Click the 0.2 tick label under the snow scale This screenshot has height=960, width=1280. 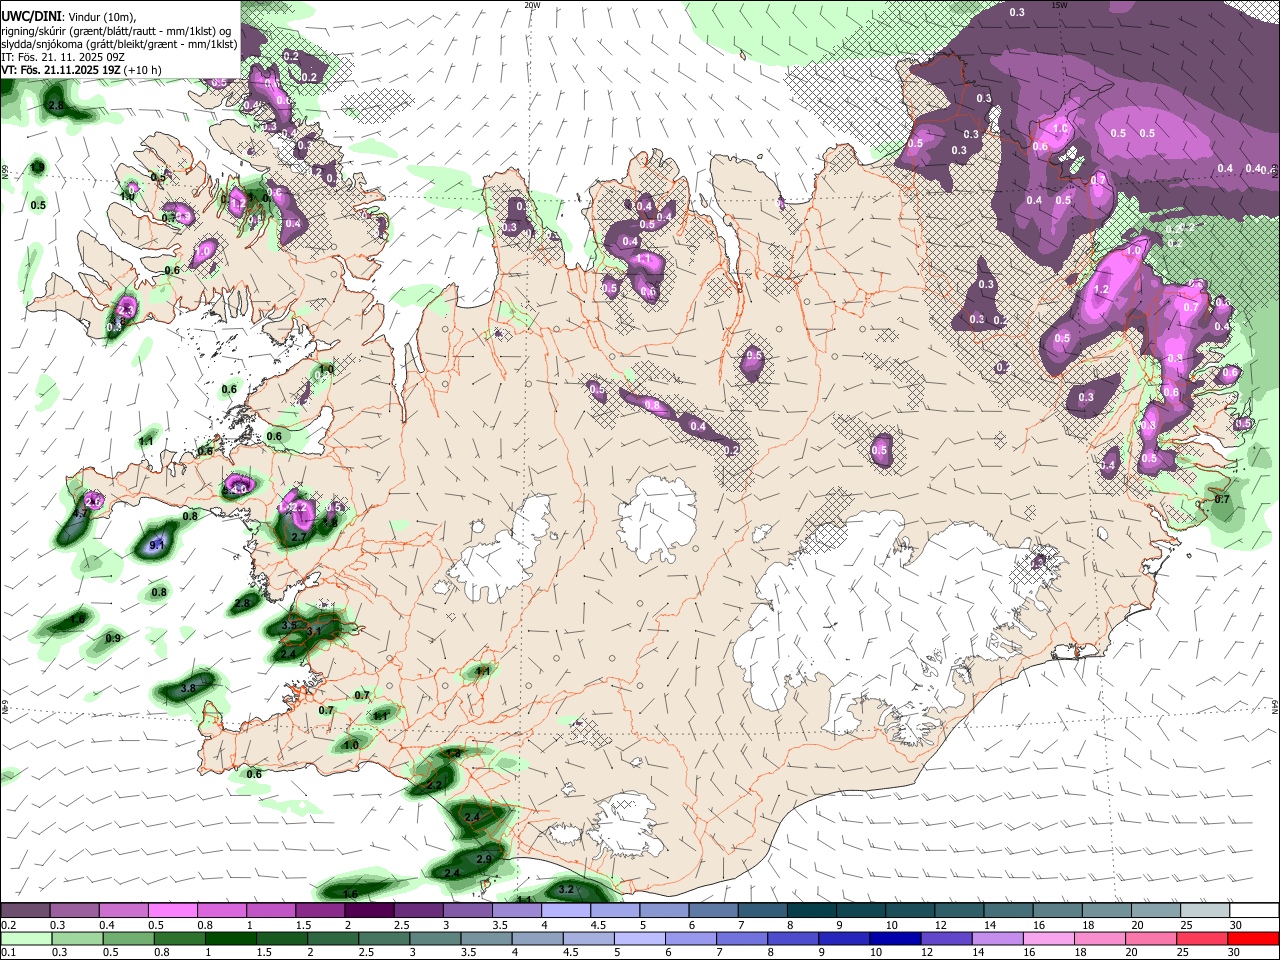tap(9, 925)
